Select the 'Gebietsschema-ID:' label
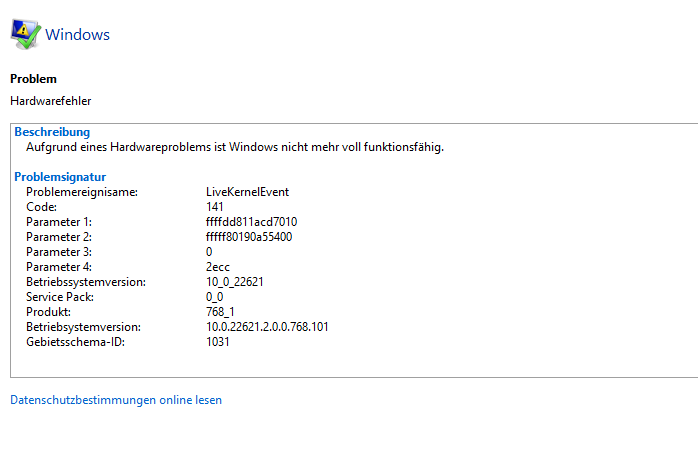698x462 pixels. coord(75,342)
